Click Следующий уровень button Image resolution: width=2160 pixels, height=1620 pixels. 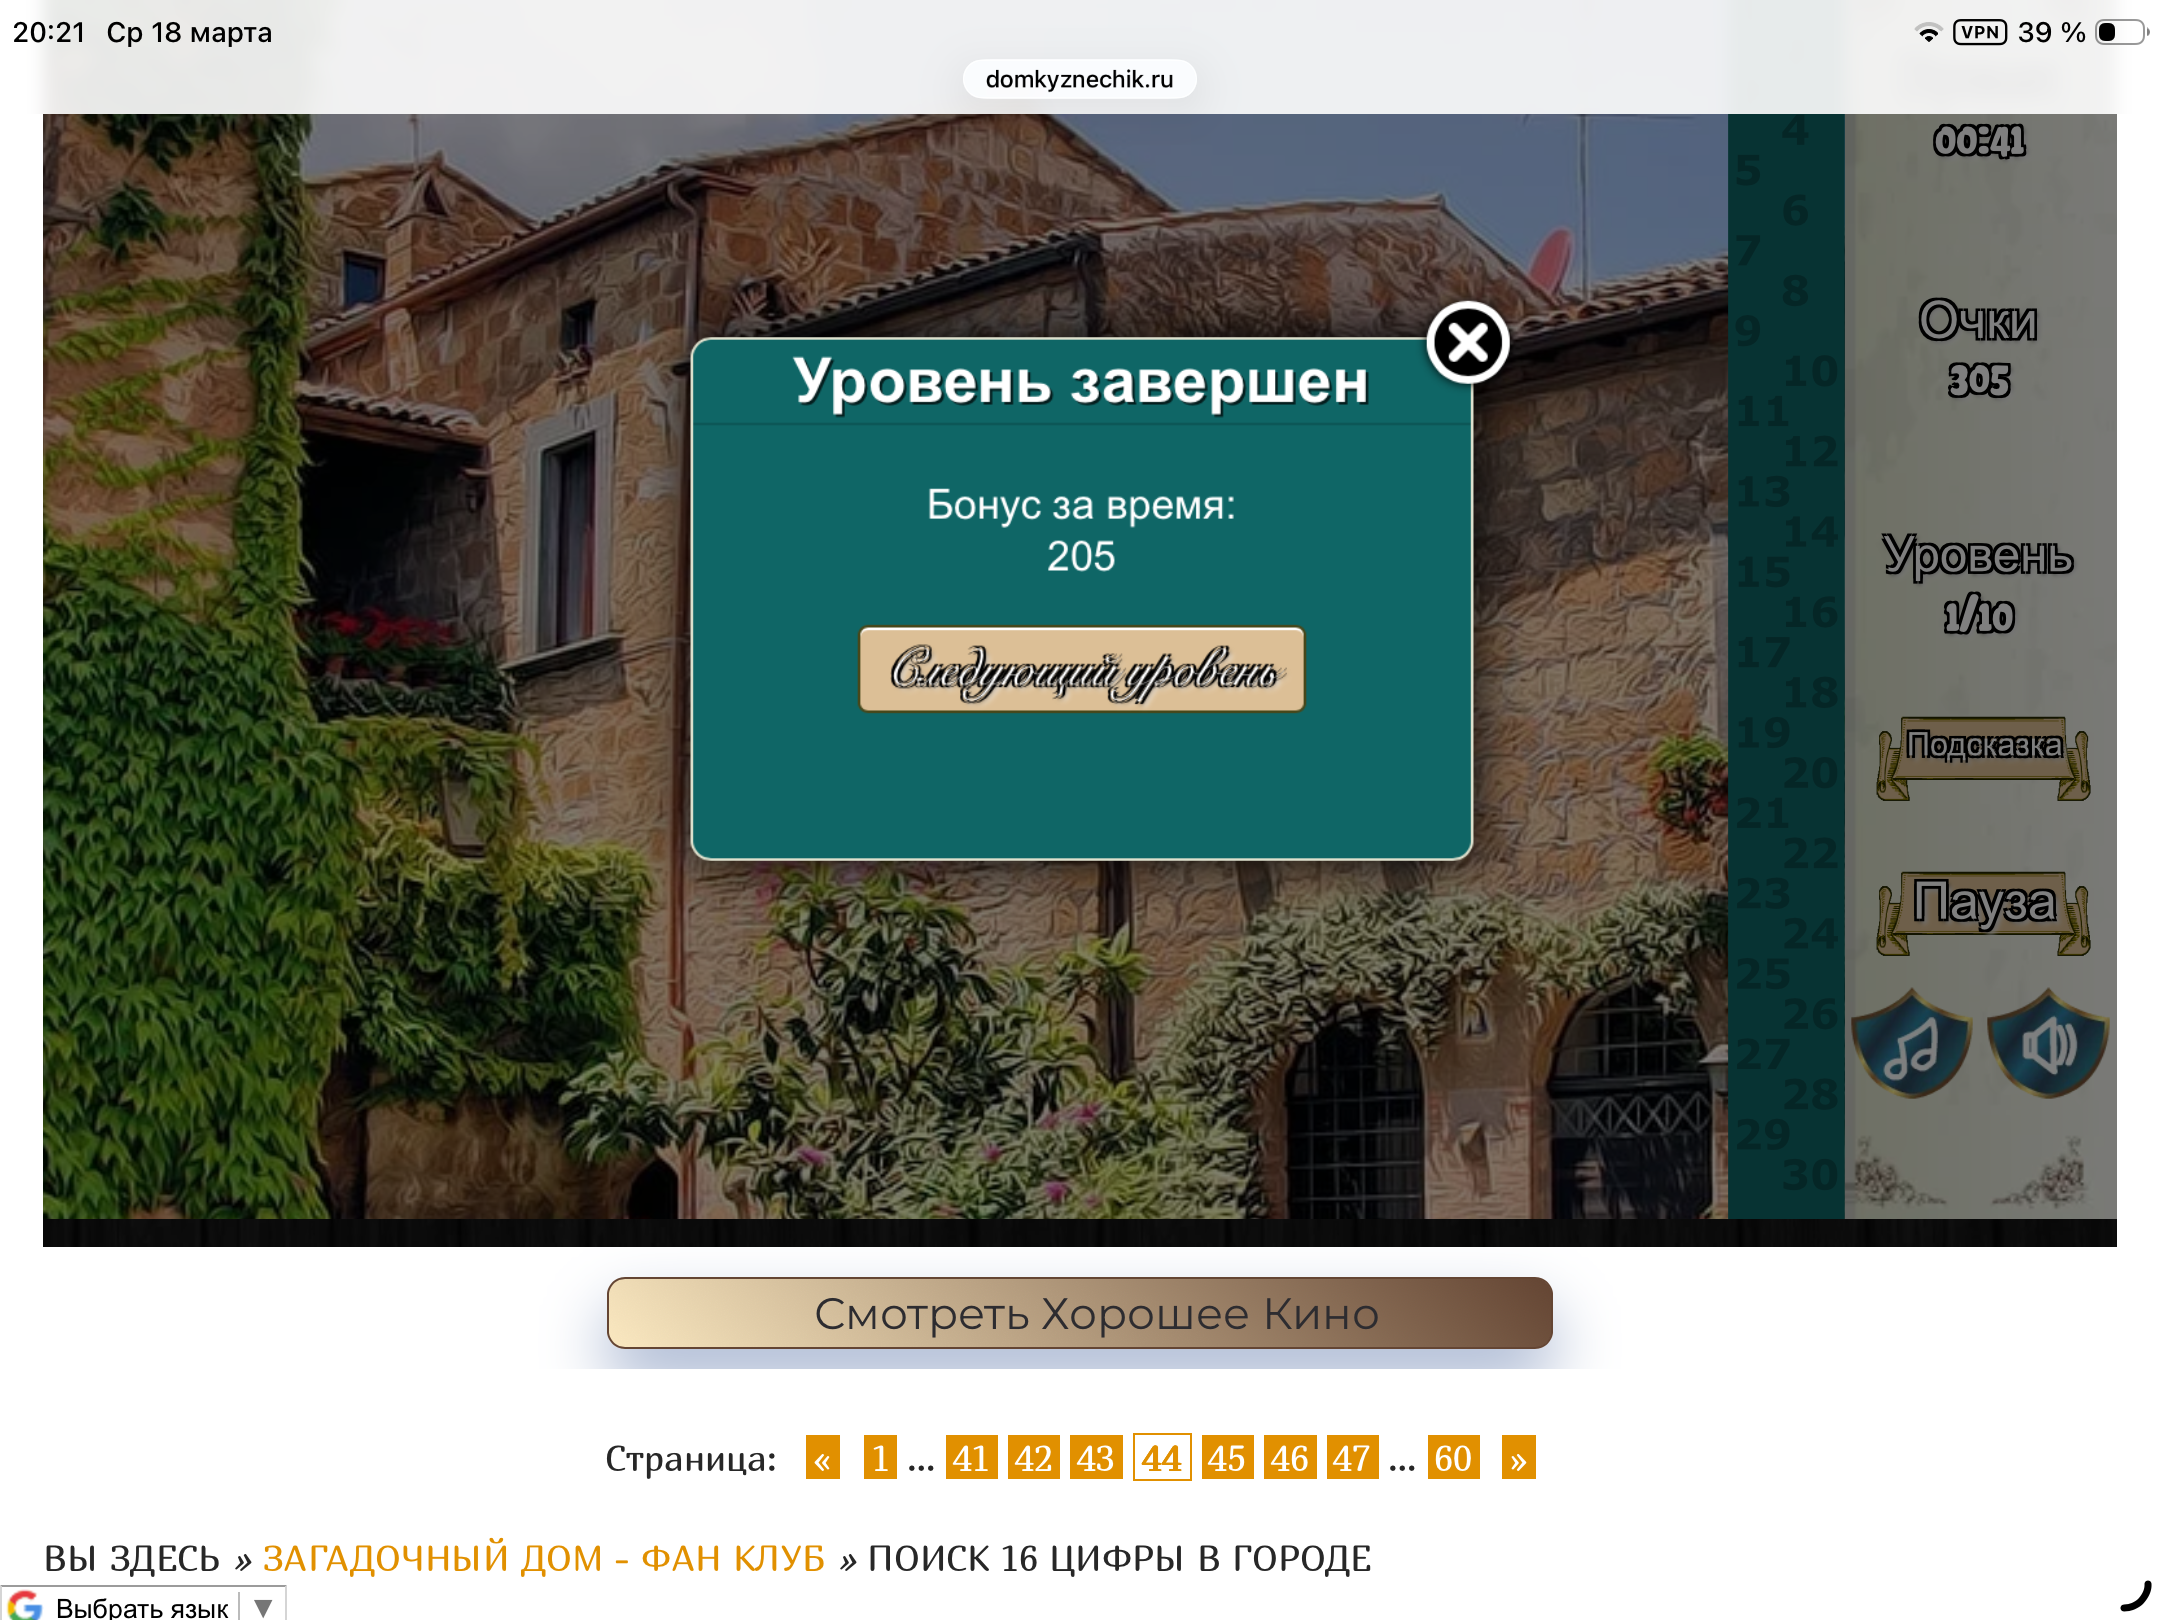1081,669
